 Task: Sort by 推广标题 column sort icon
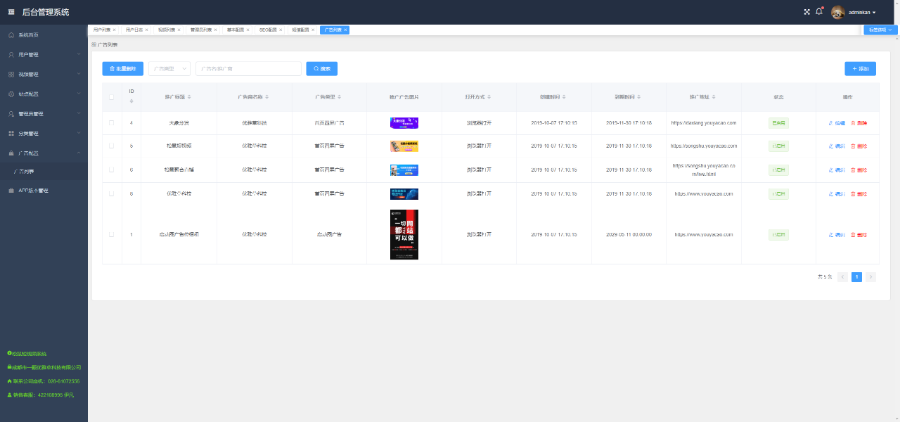pyautogui.click(x=189, y=97)
